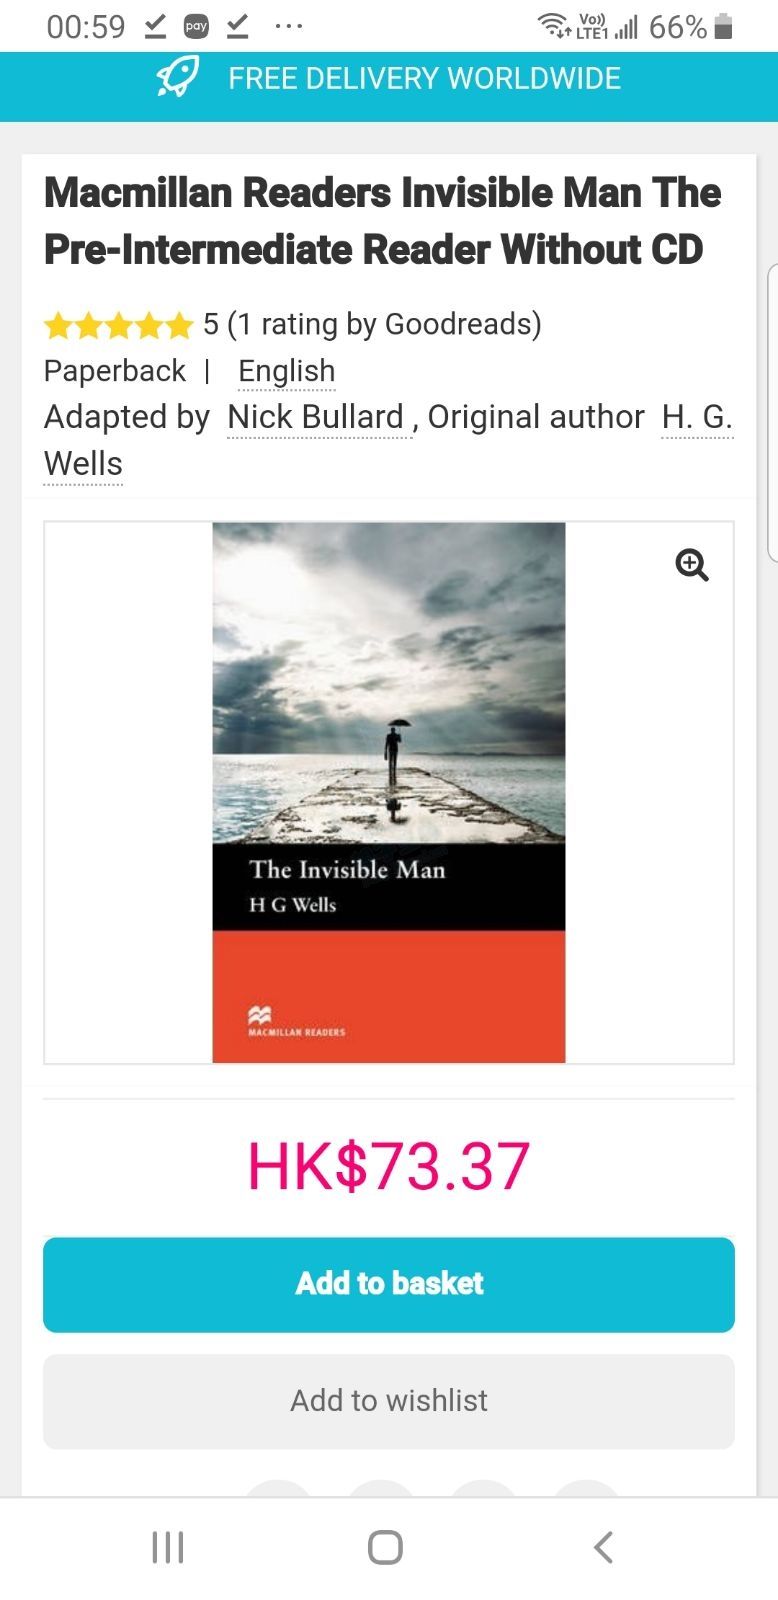Viewport: 778px width, 1600px height.
Task: Tap the Goodreads rating text
Action: (x=372, y=324)
